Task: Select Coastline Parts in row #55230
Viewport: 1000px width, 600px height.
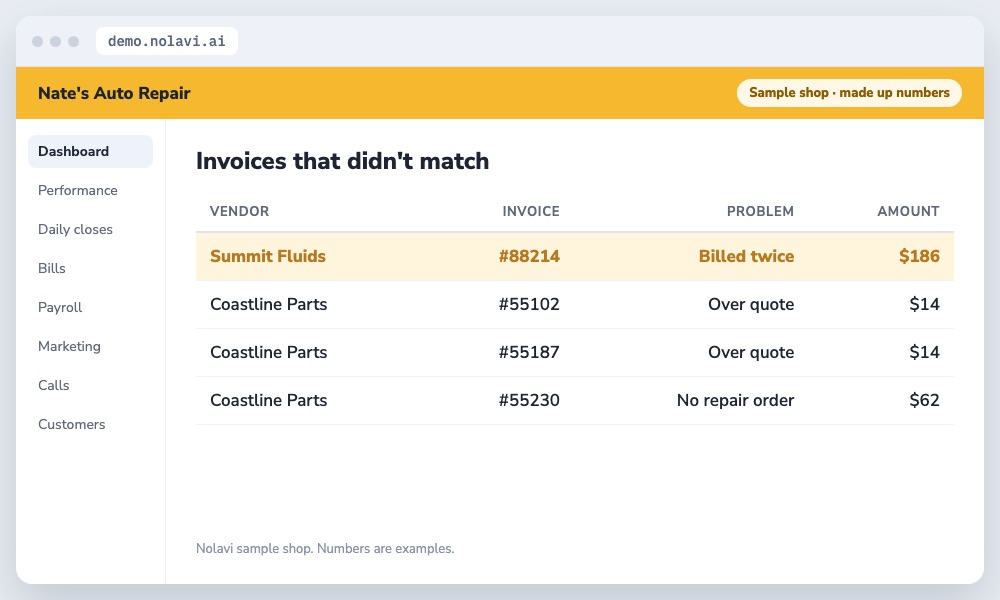Action: pyautogui.click(x=268, y=400)
